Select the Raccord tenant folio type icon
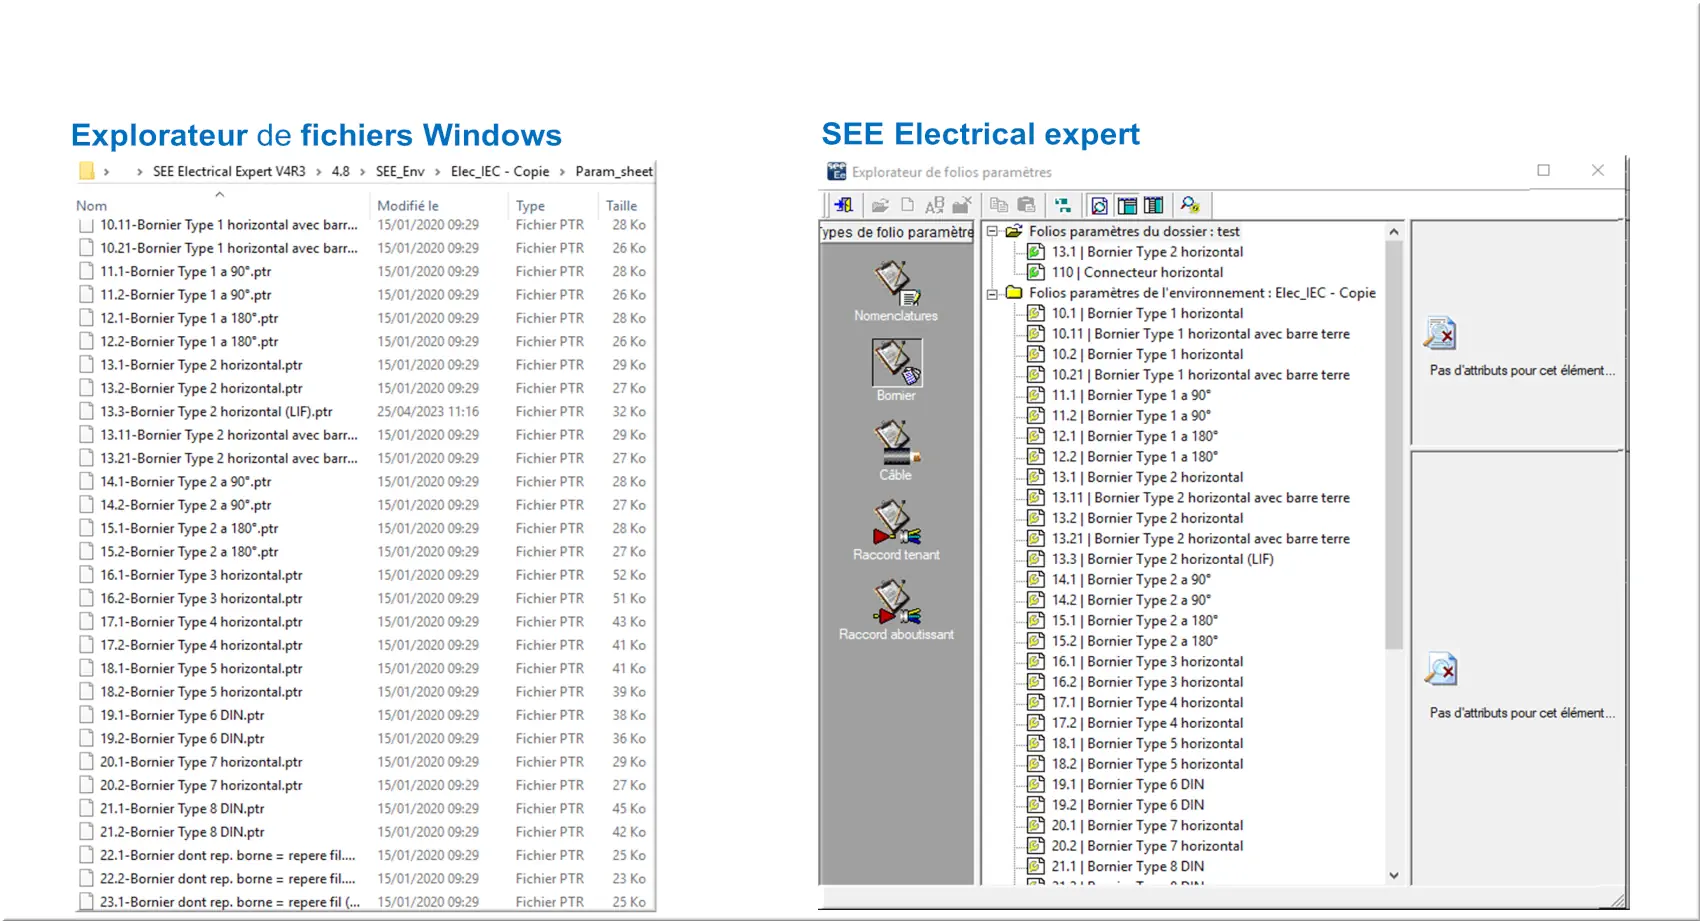This screenshot has height=921, width=1700. click(x=896, y=522)
